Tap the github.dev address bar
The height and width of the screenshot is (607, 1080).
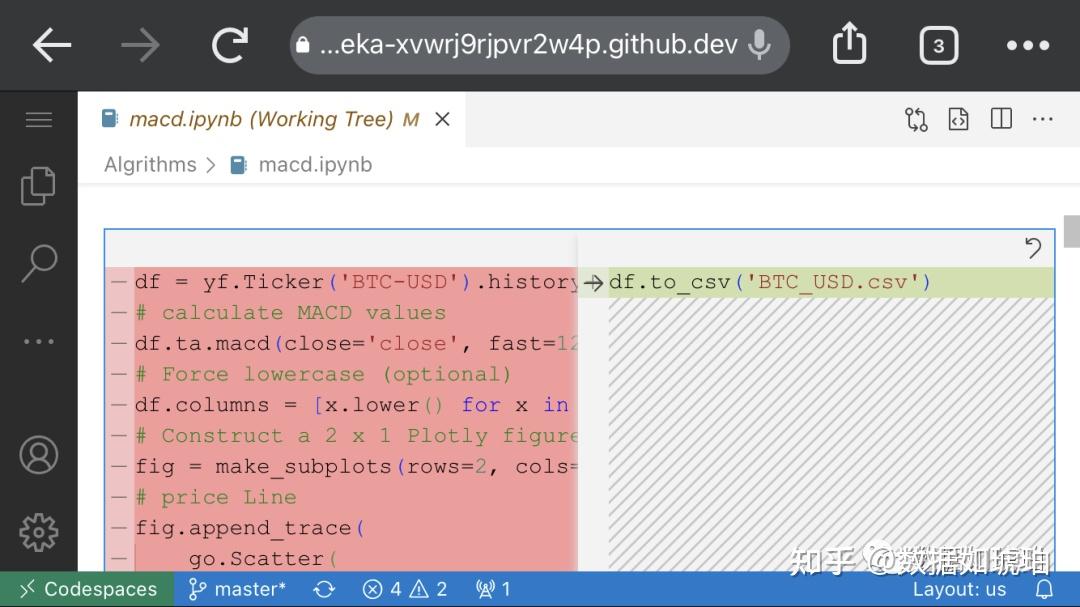[x=539, y=45]
